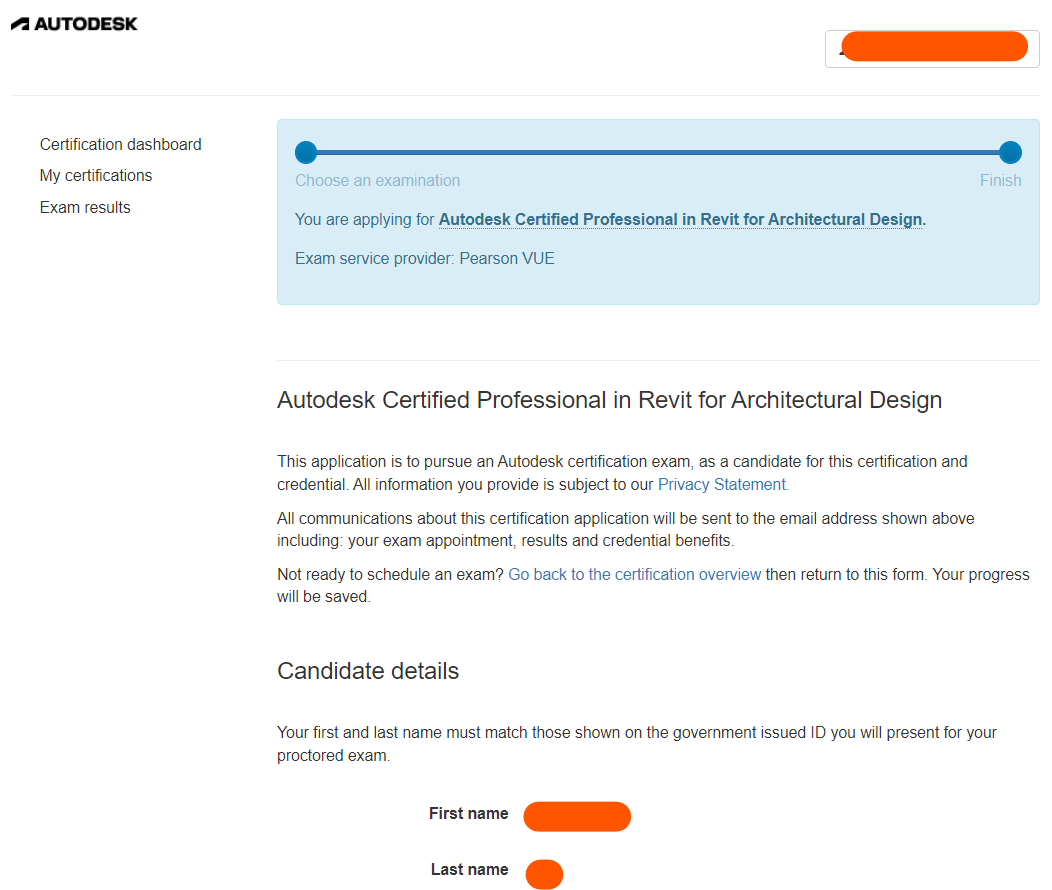Click the Candidate details heading
This screenshot has width=1052, height=890.
tap(368, 671)
